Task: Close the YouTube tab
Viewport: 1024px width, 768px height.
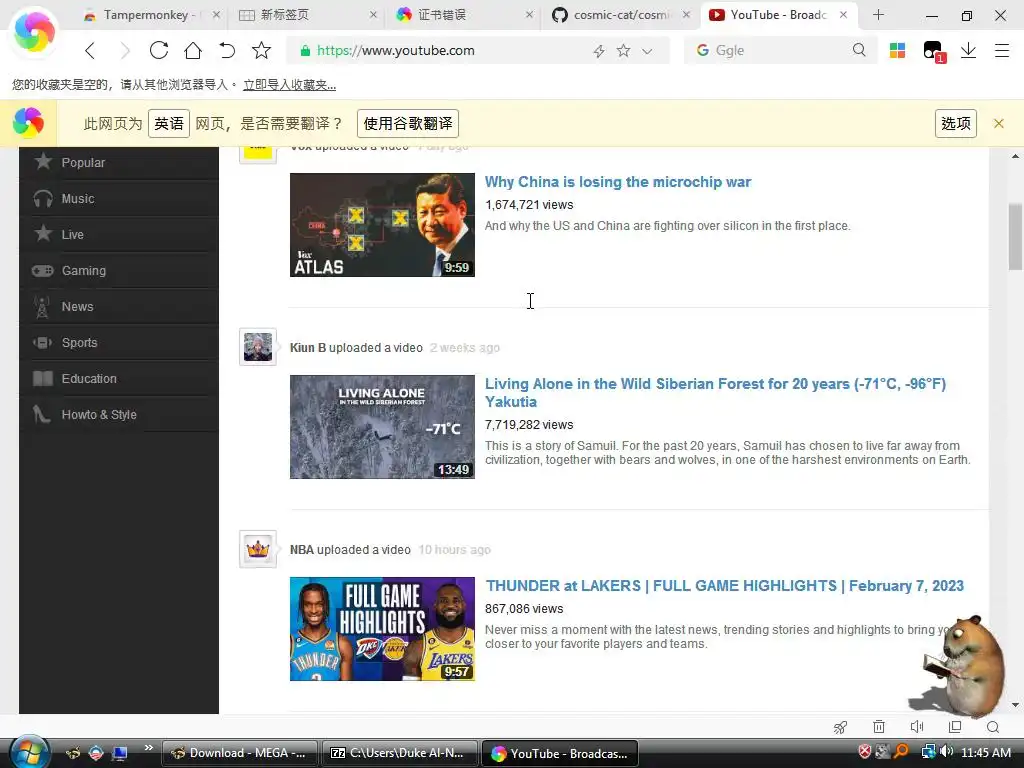Action: tap(843, 14)
